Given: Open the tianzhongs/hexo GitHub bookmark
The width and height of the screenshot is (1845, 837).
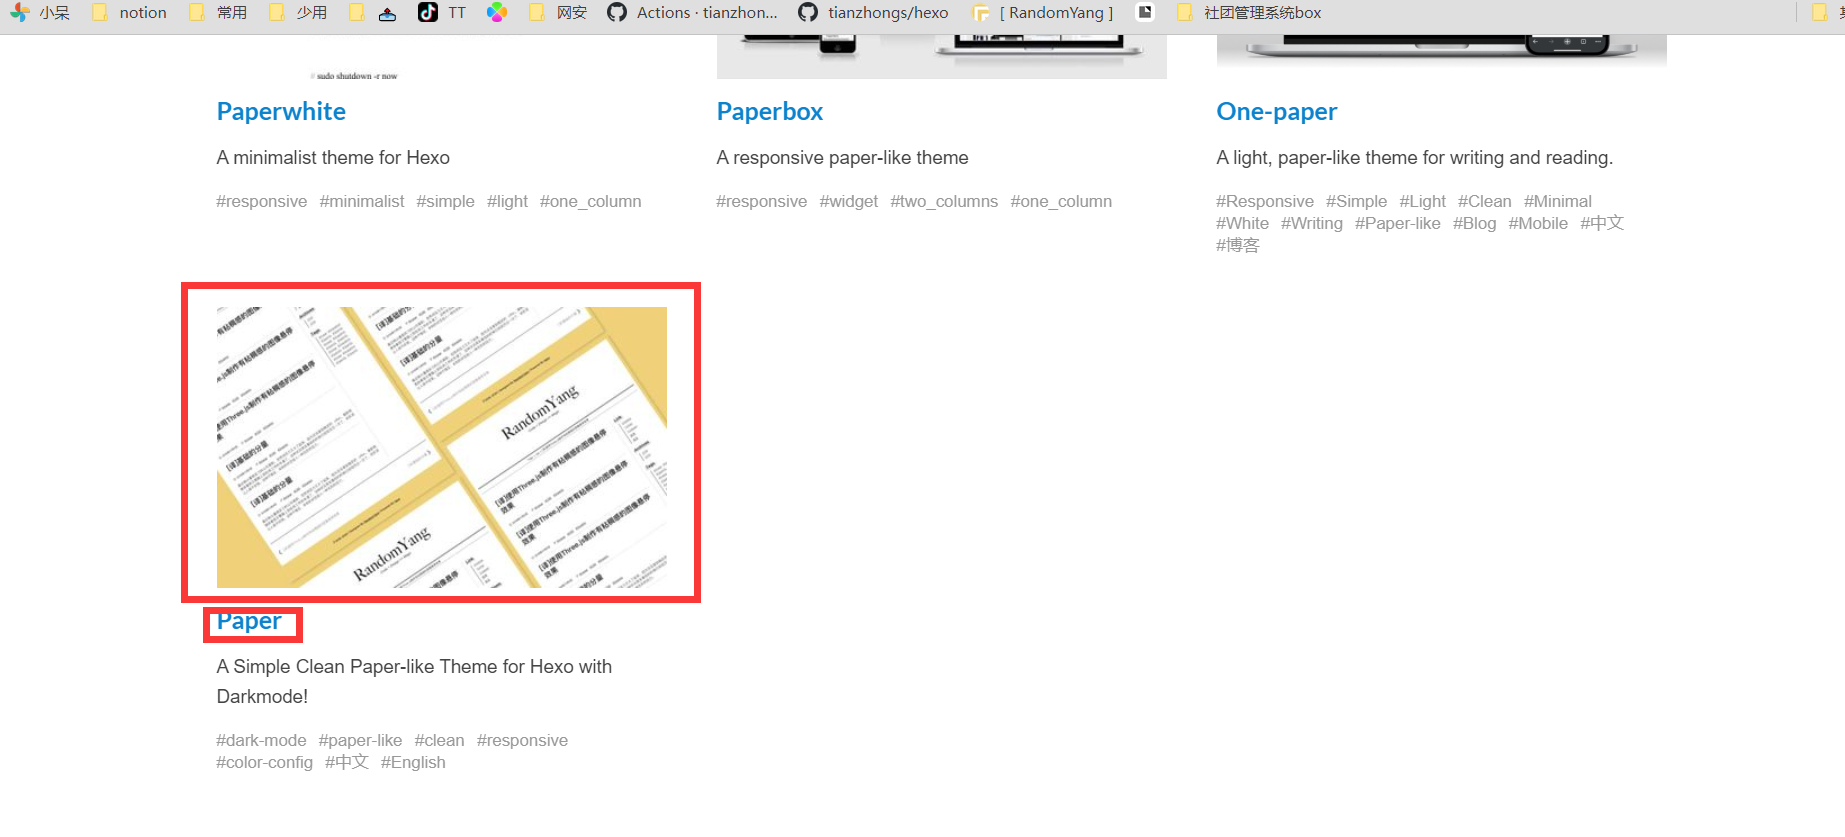Looking at the screenshot, I should 873,13.
